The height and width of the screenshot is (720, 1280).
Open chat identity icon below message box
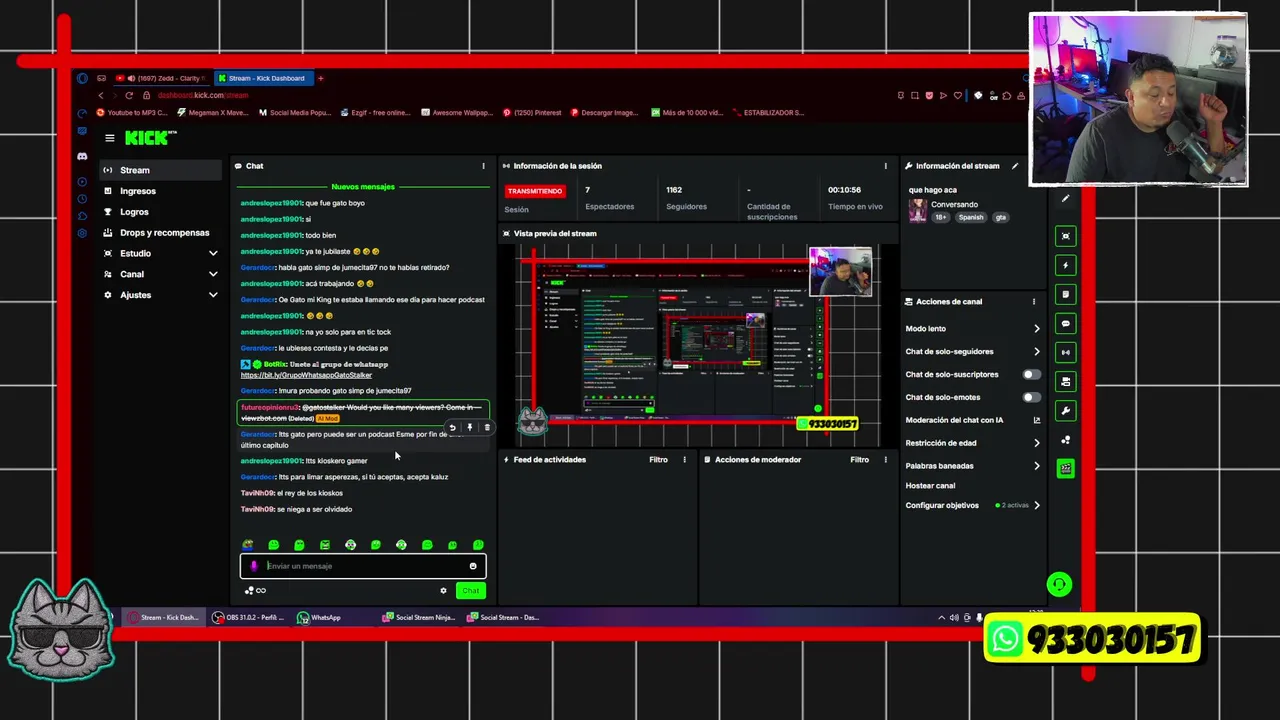[x=249, y=590]
